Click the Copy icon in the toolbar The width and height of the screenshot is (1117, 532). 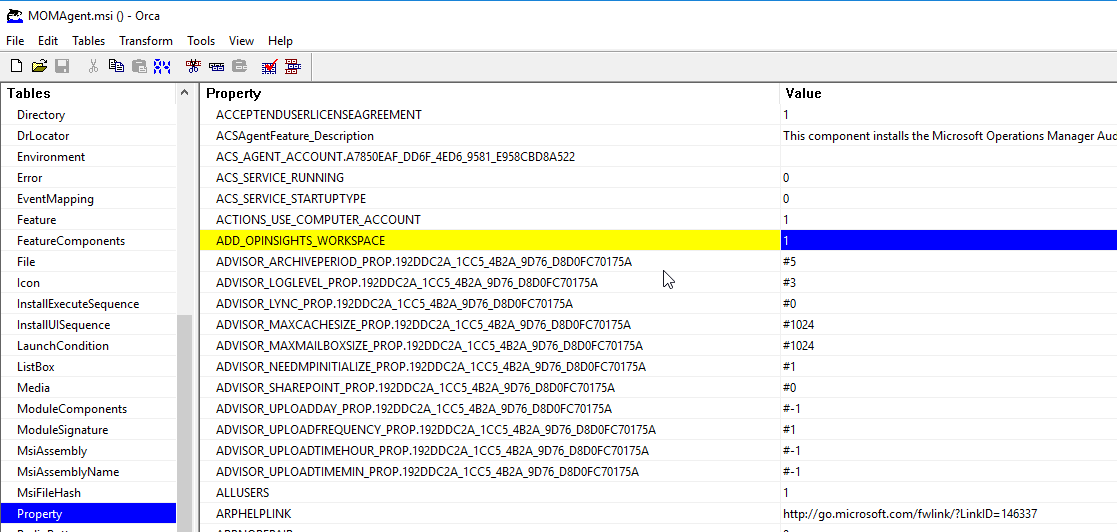pos(116,67)
